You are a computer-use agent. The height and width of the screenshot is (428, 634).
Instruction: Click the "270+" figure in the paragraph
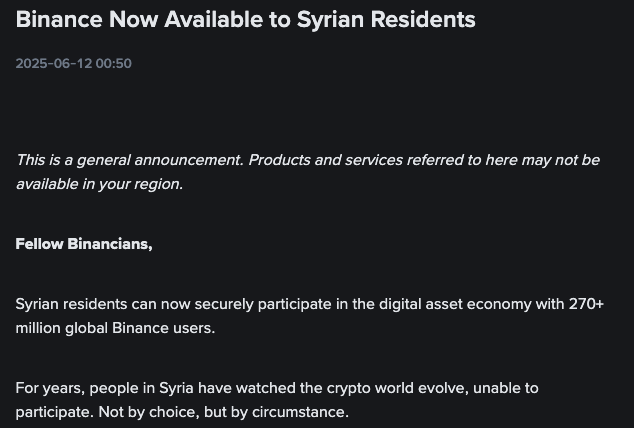coord(585,304)
